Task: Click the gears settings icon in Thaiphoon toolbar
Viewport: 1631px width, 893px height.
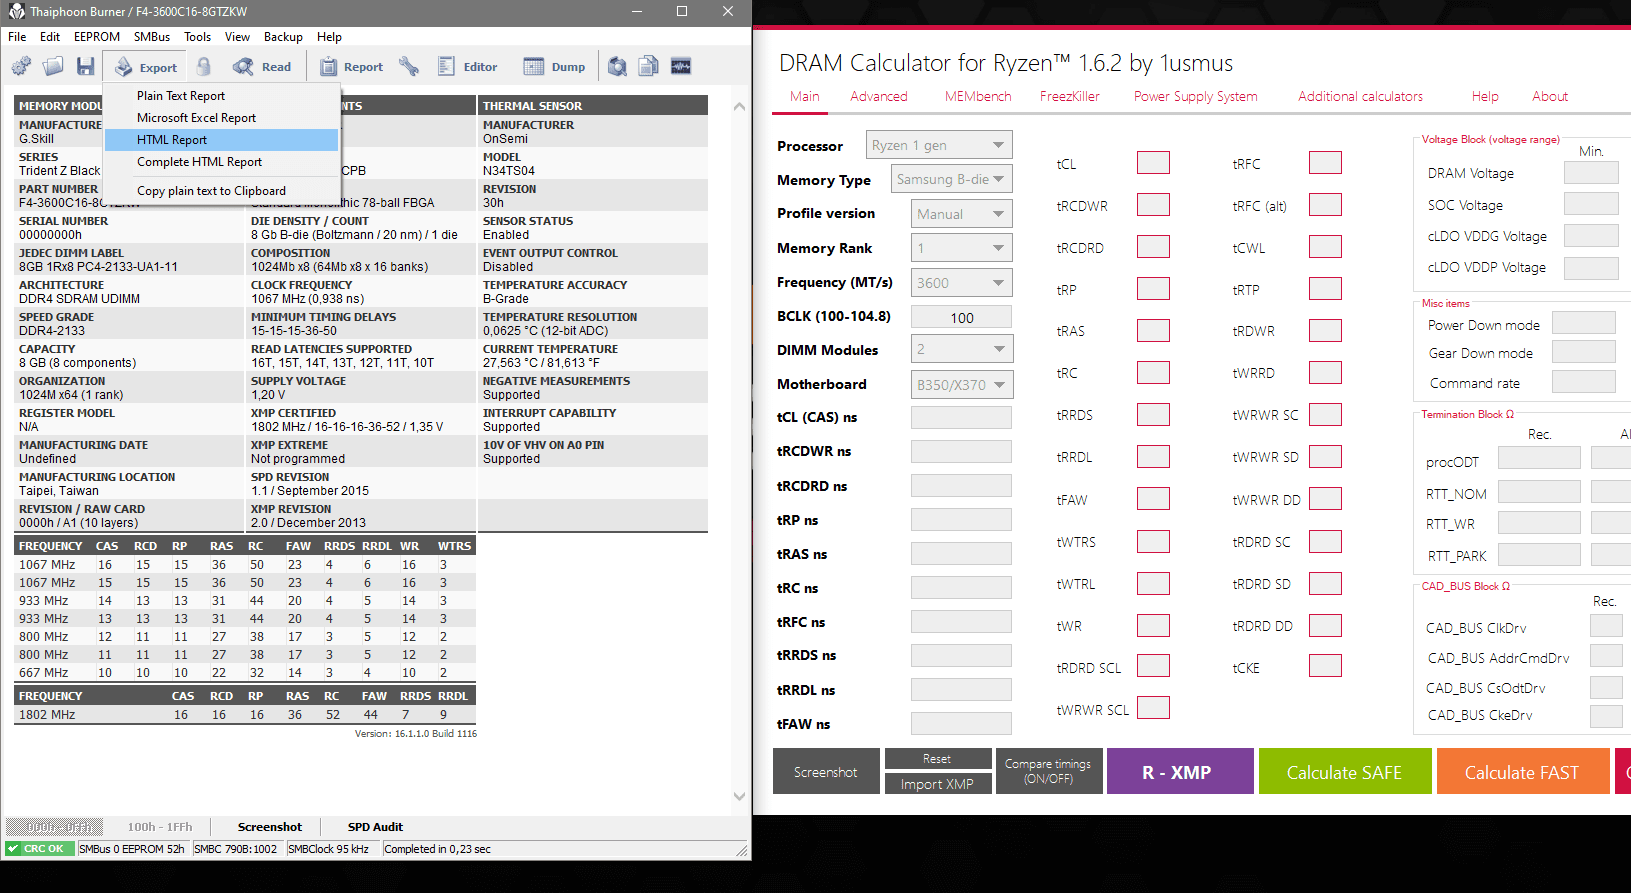Action: pyautogui.click(x=21, y=67)
